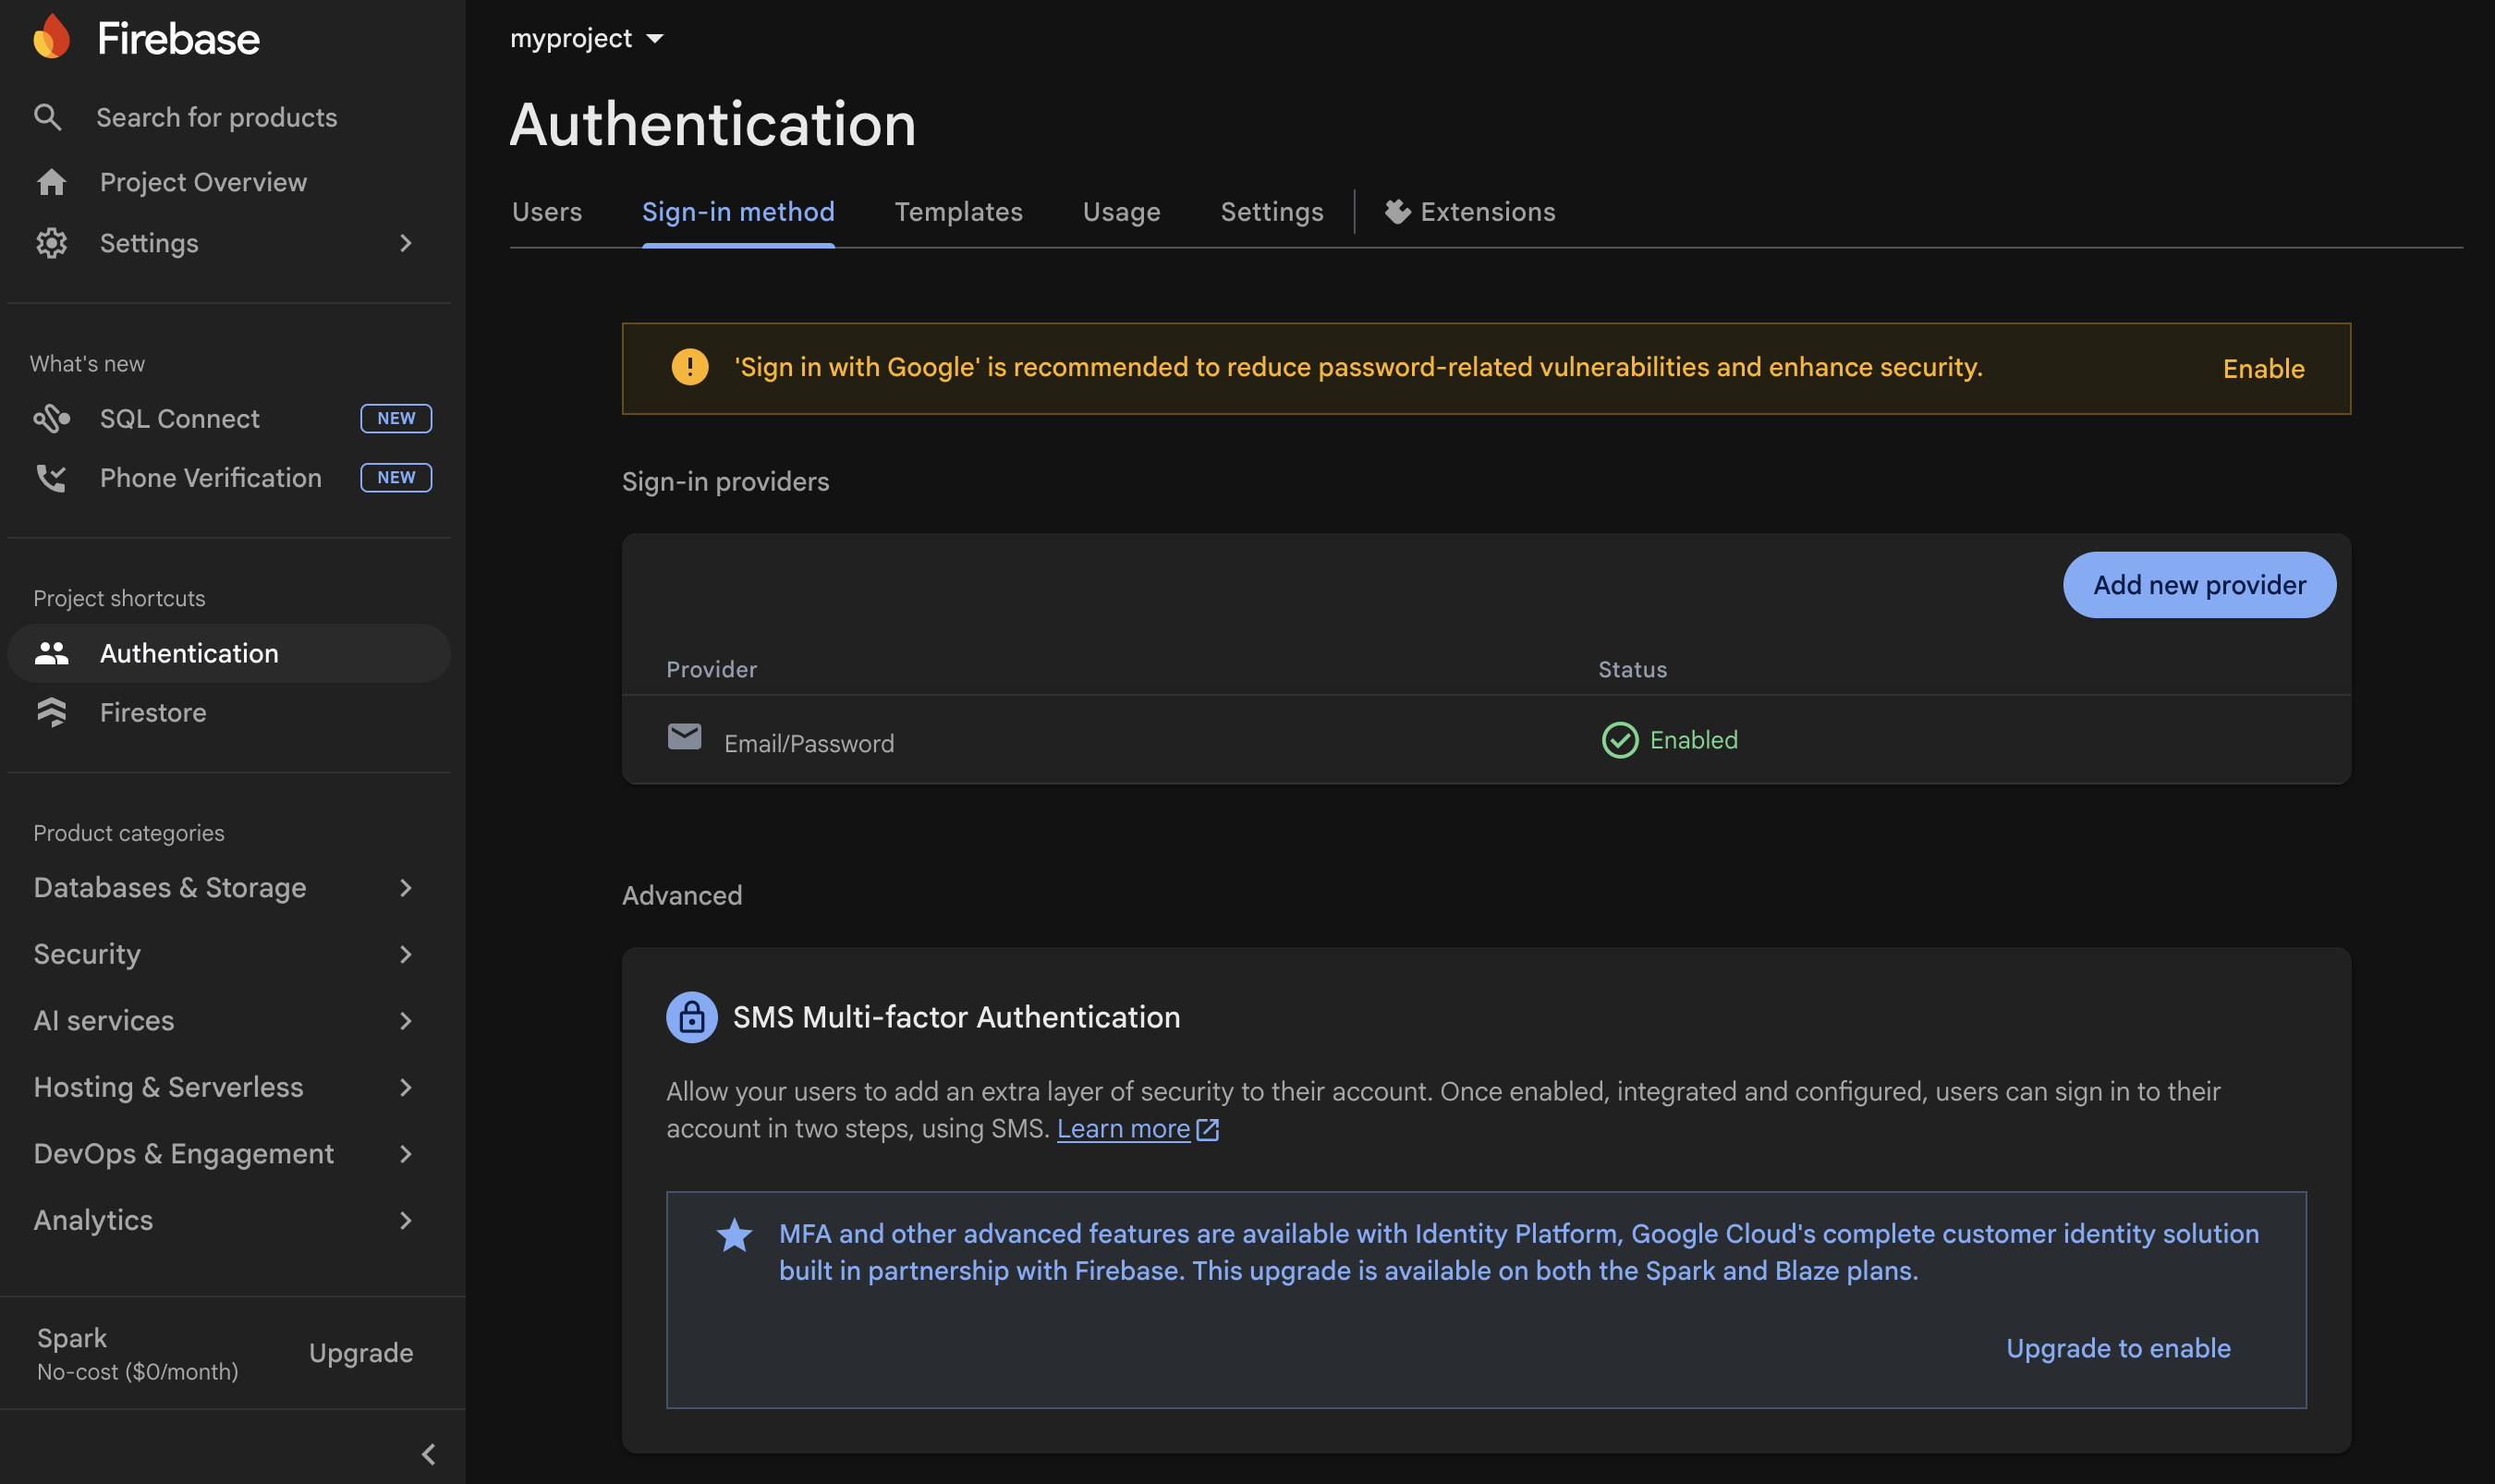
Task: Click the Email/Password envelope icon
Action: [x=684, y=737]
